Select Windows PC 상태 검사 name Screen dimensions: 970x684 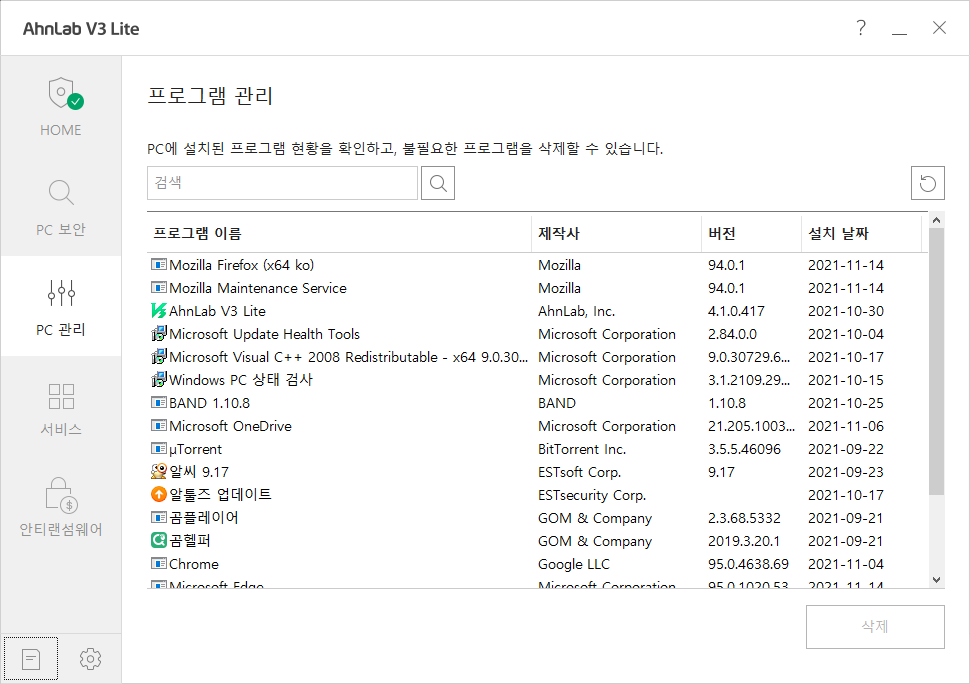[x=241, y=380]
